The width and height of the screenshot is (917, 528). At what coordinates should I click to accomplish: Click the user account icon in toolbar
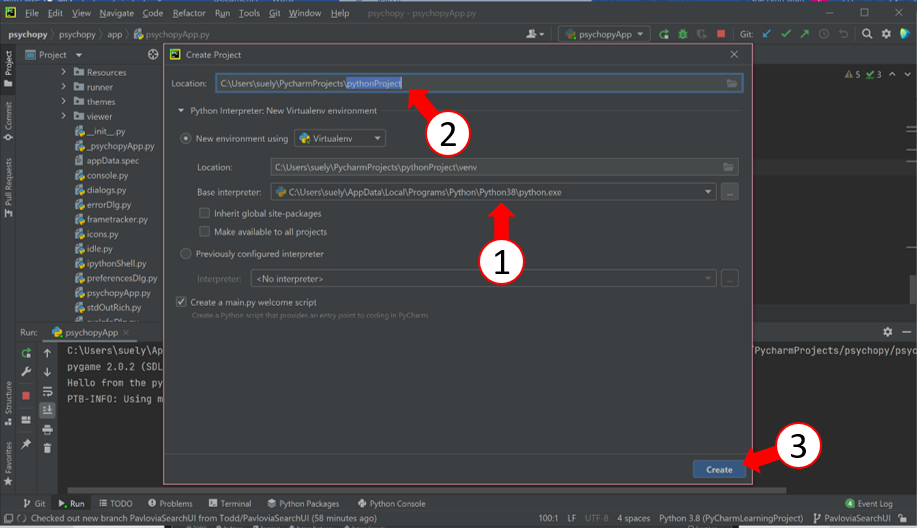[535, 34]
